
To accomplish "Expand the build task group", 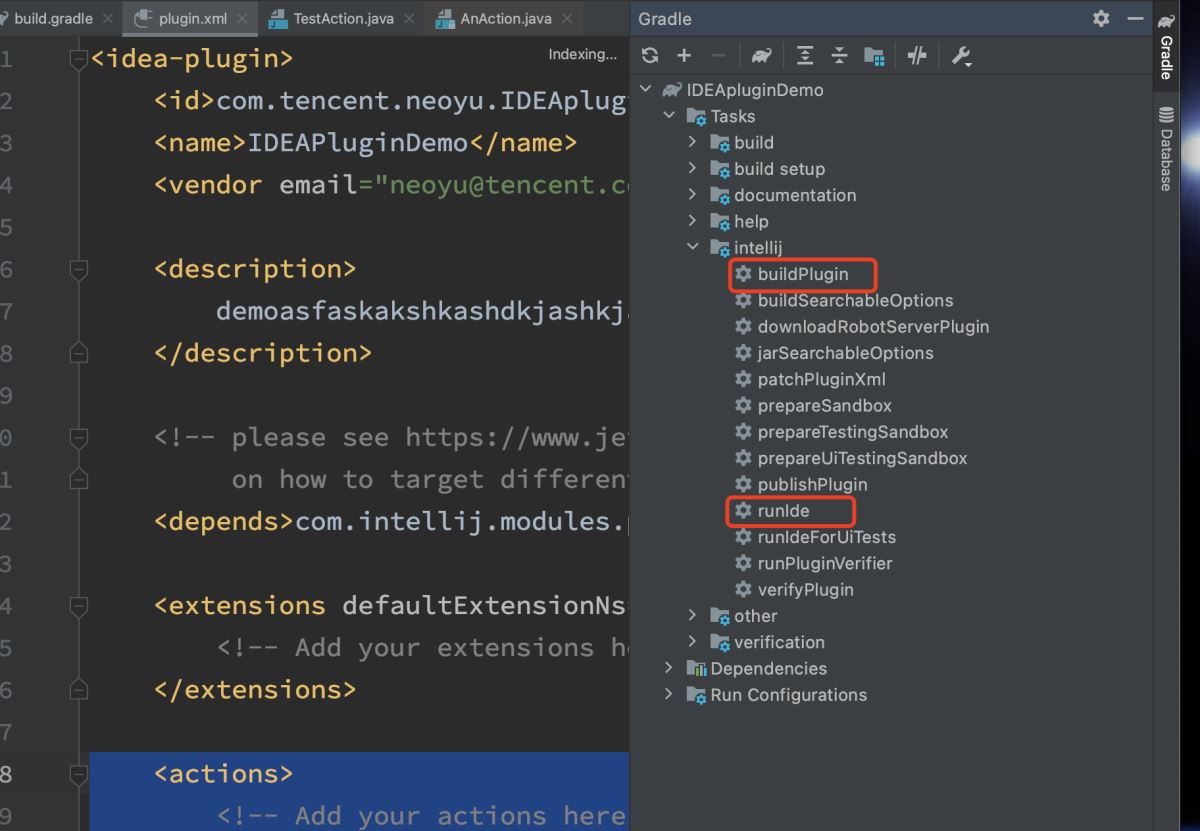I will [x=692, y=142].
